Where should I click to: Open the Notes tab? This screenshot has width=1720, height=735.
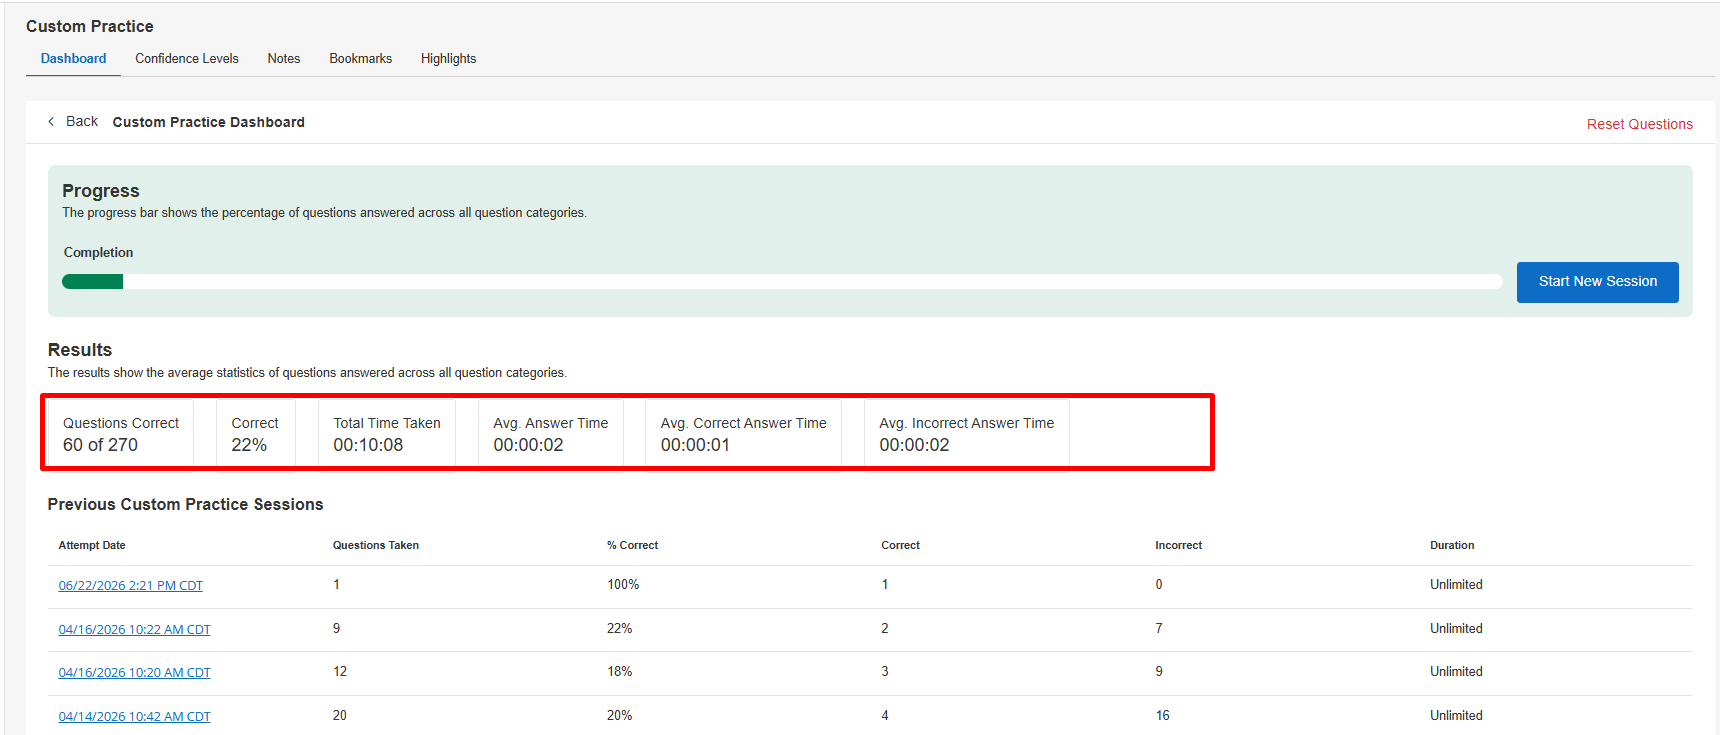[284, 59]
